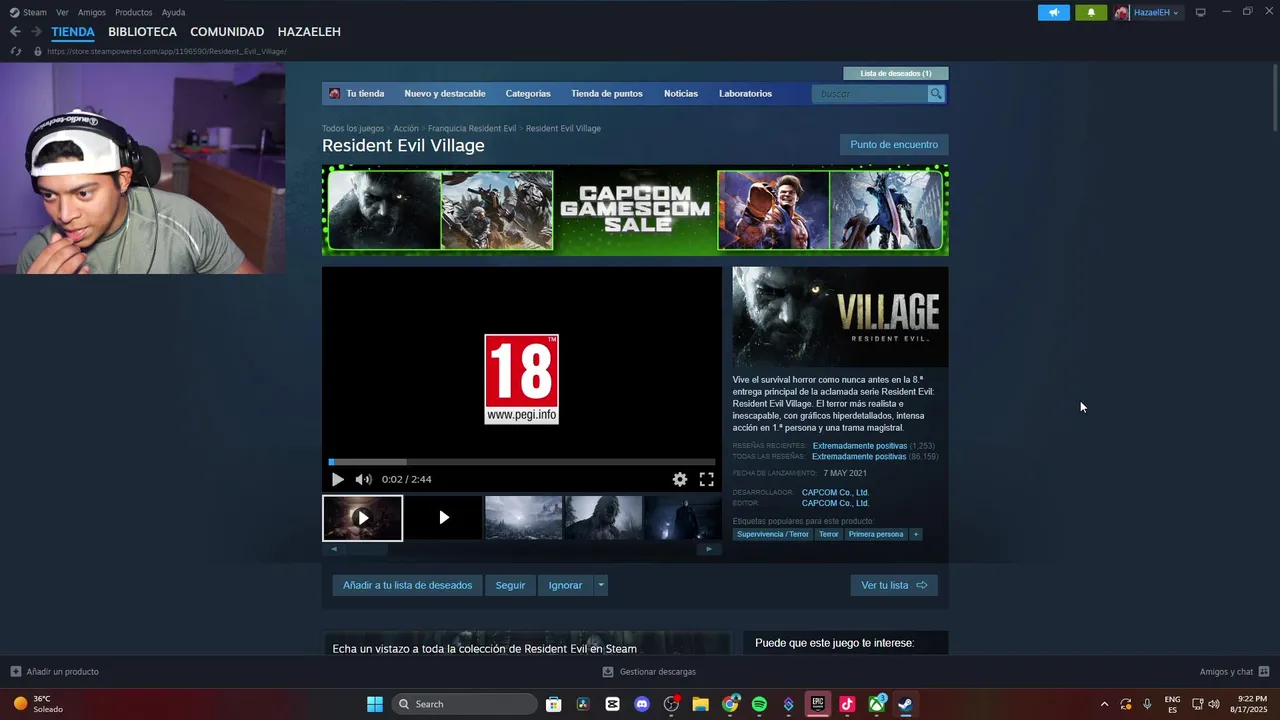Click Añadir a tu lista de deseados
Image resolution: width=1280 pixels, height=720 pixels.
(x=408, y=585)
